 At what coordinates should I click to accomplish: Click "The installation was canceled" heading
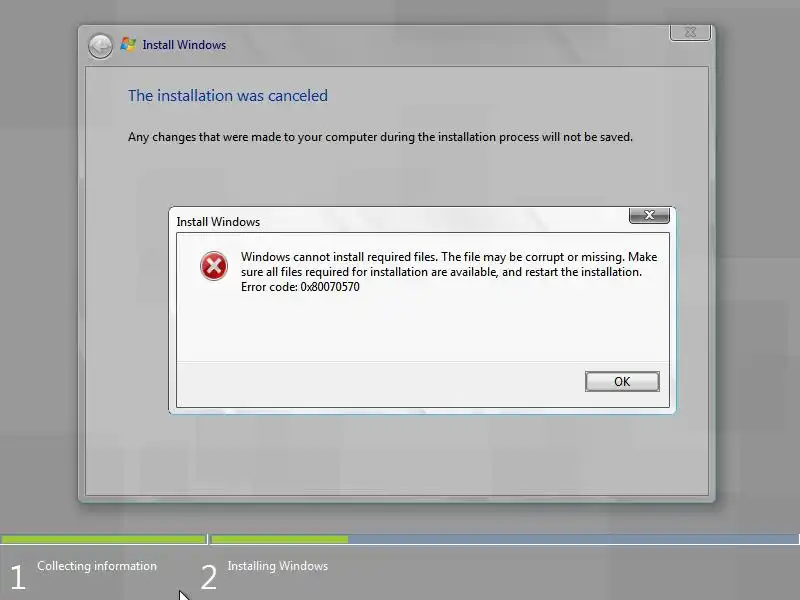(x=228, y=95)
